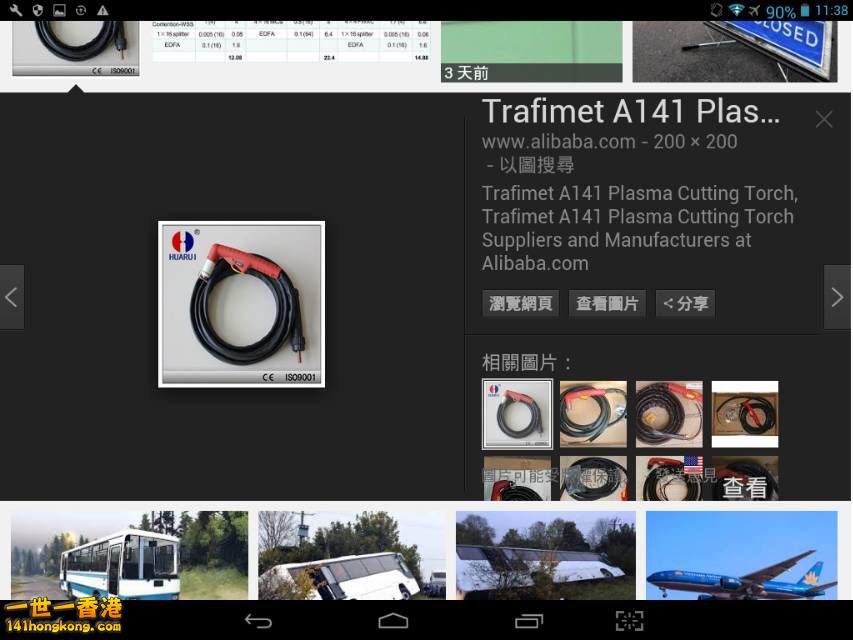The image size is (853, 640).
Task: Open the recent apps overview button
Action: [529, 621]
